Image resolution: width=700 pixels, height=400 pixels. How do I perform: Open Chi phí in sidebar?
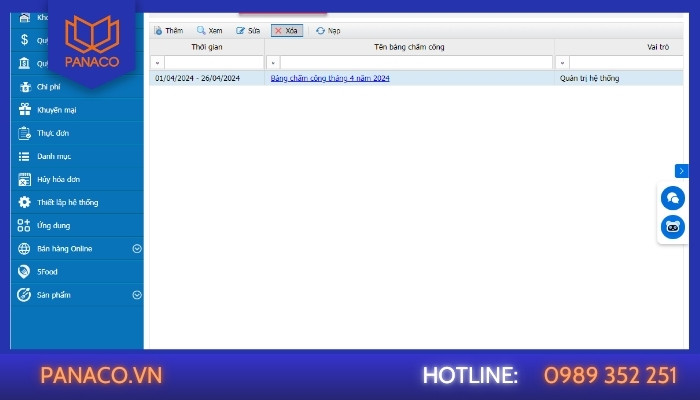(77, 87)
